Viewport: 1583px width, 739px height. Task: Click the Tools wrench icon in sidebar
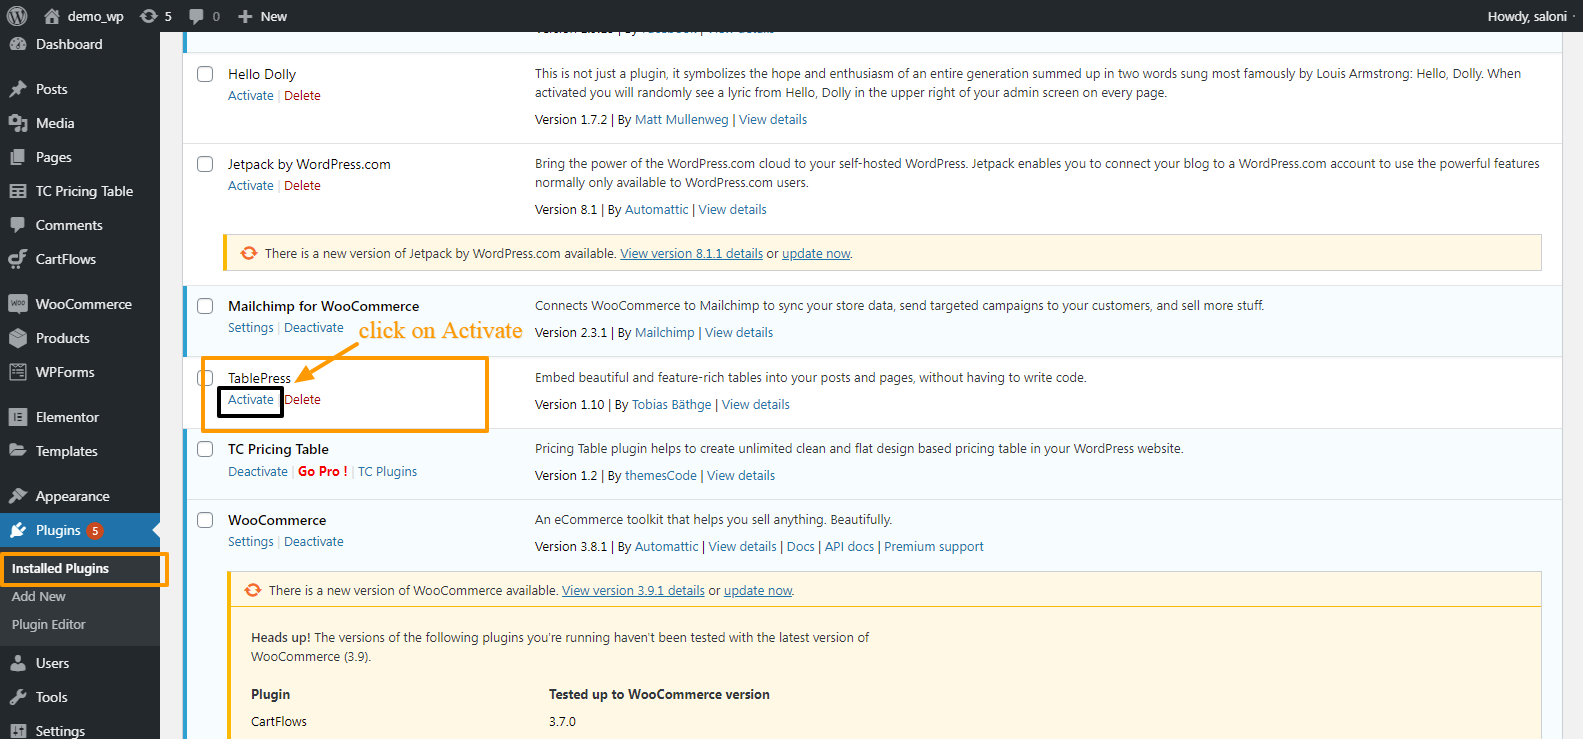tap(17, 697)
